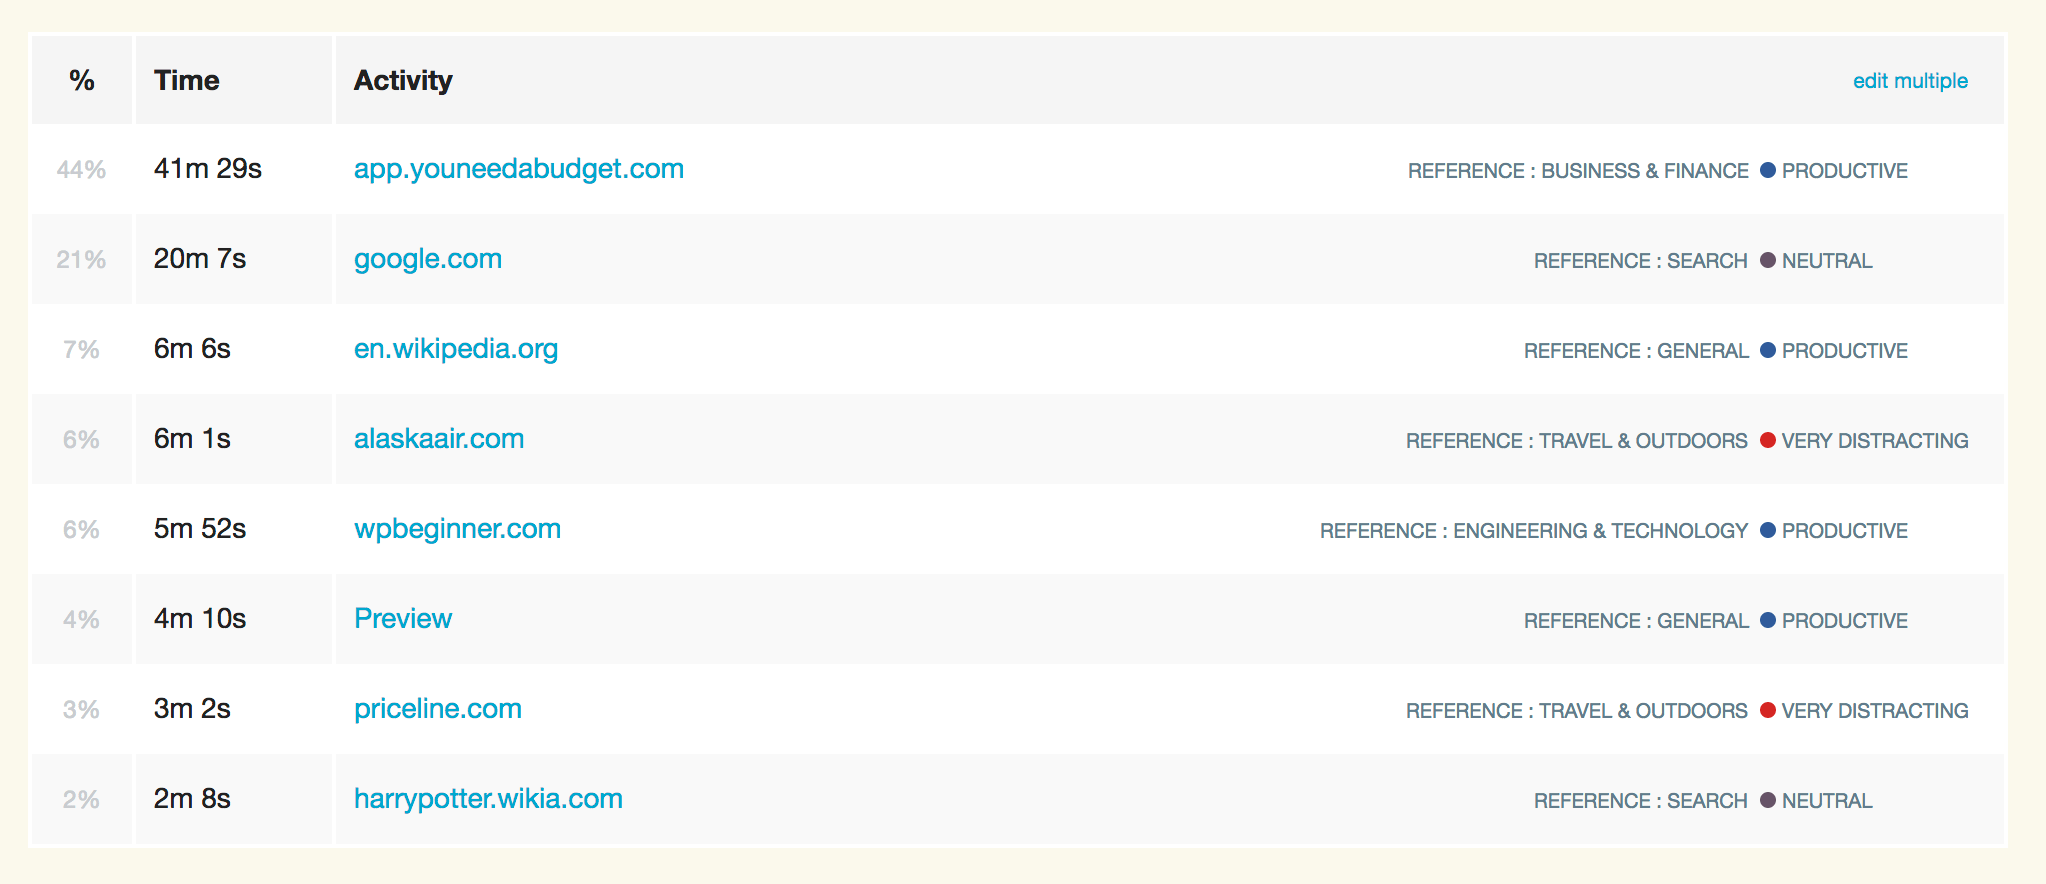
Task: Click the harrypotter.wikia.com link
Action: click(488, 799)
